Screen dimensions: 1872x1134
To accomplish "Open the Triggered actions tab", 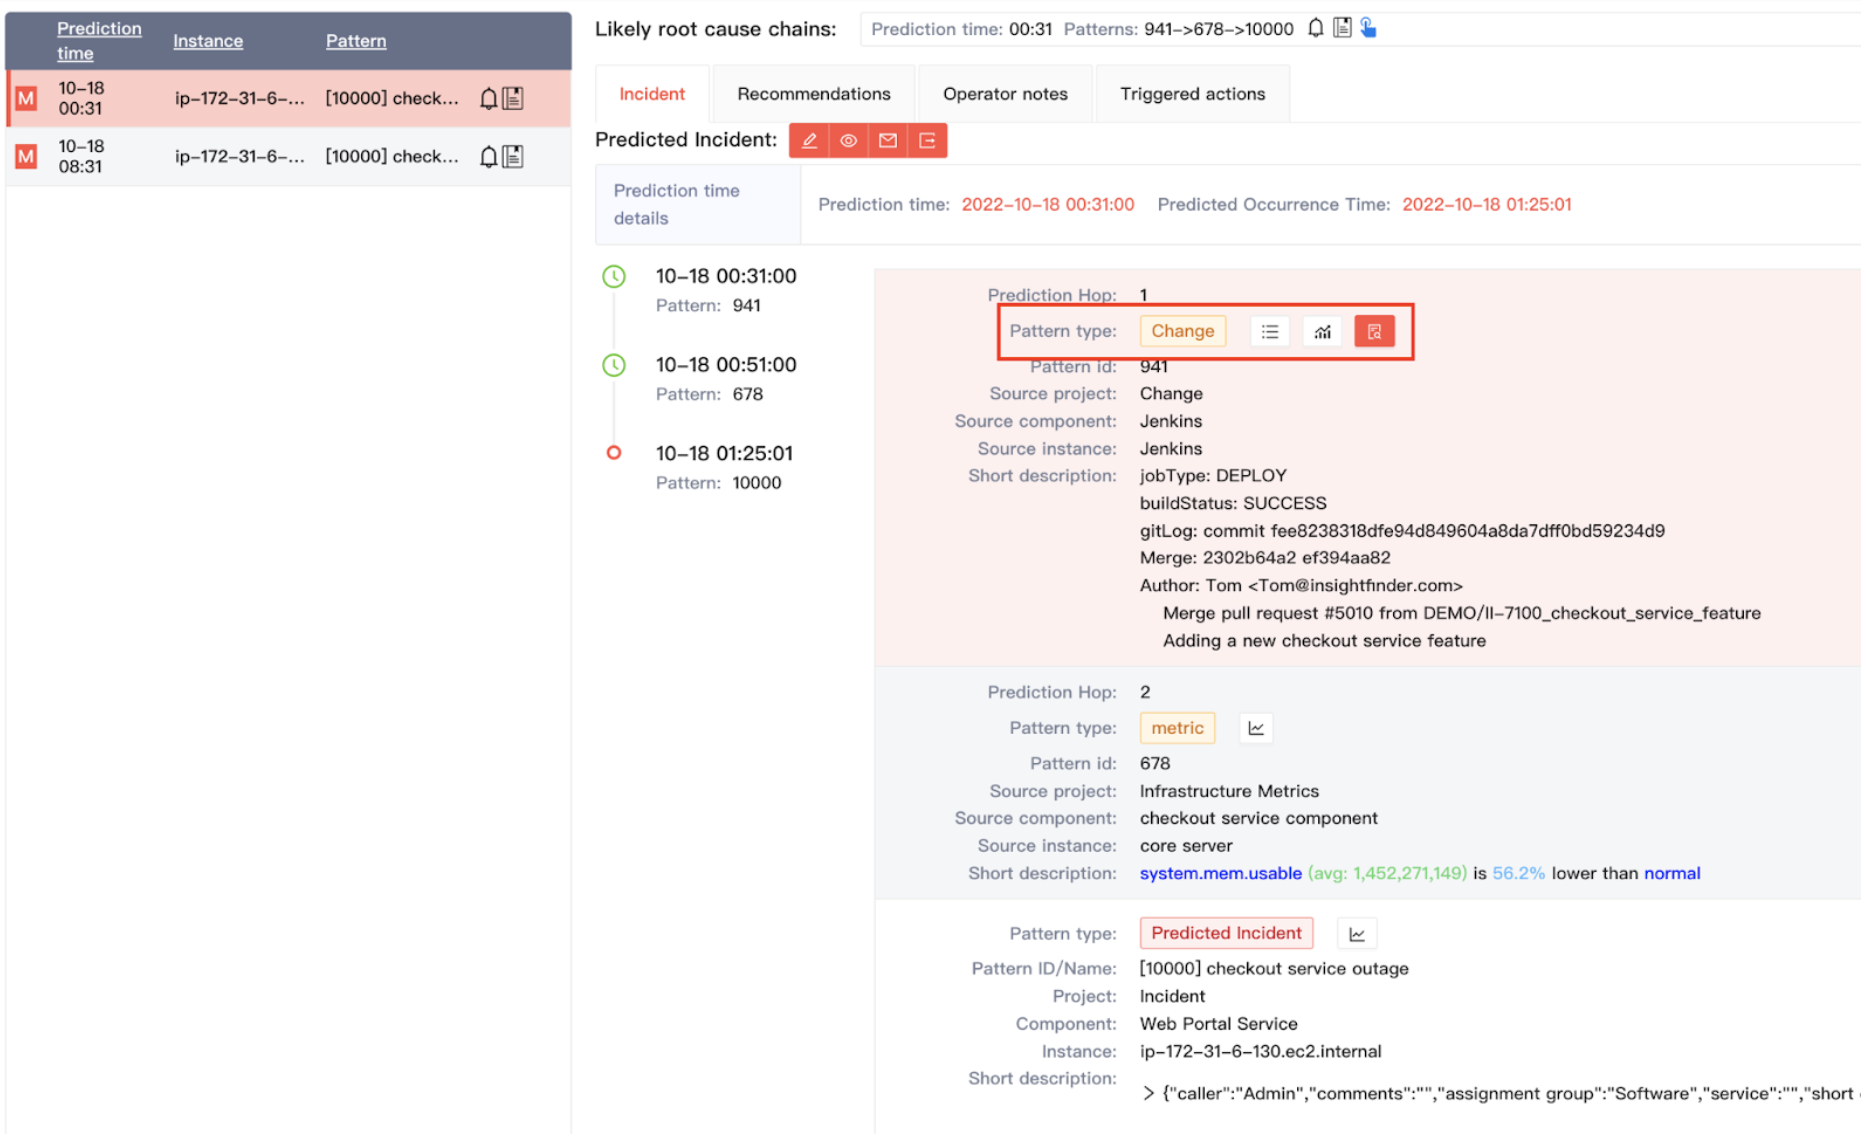I will tap(1192, 94).
